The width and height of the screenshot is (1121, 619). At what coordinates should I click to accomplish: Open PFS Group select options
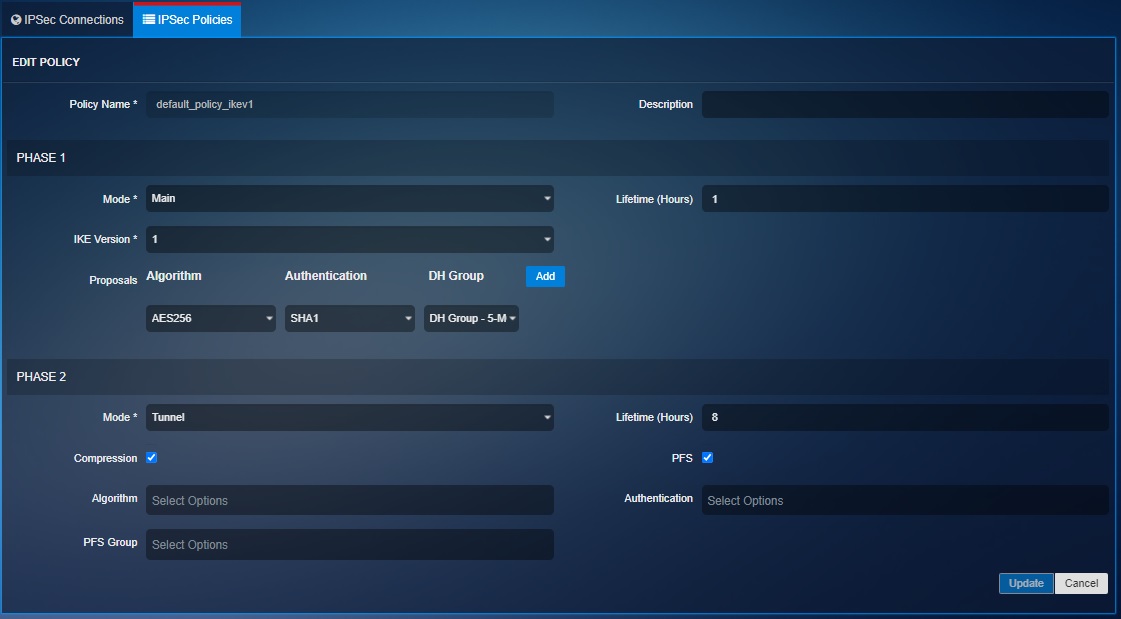tap(350, 544)
